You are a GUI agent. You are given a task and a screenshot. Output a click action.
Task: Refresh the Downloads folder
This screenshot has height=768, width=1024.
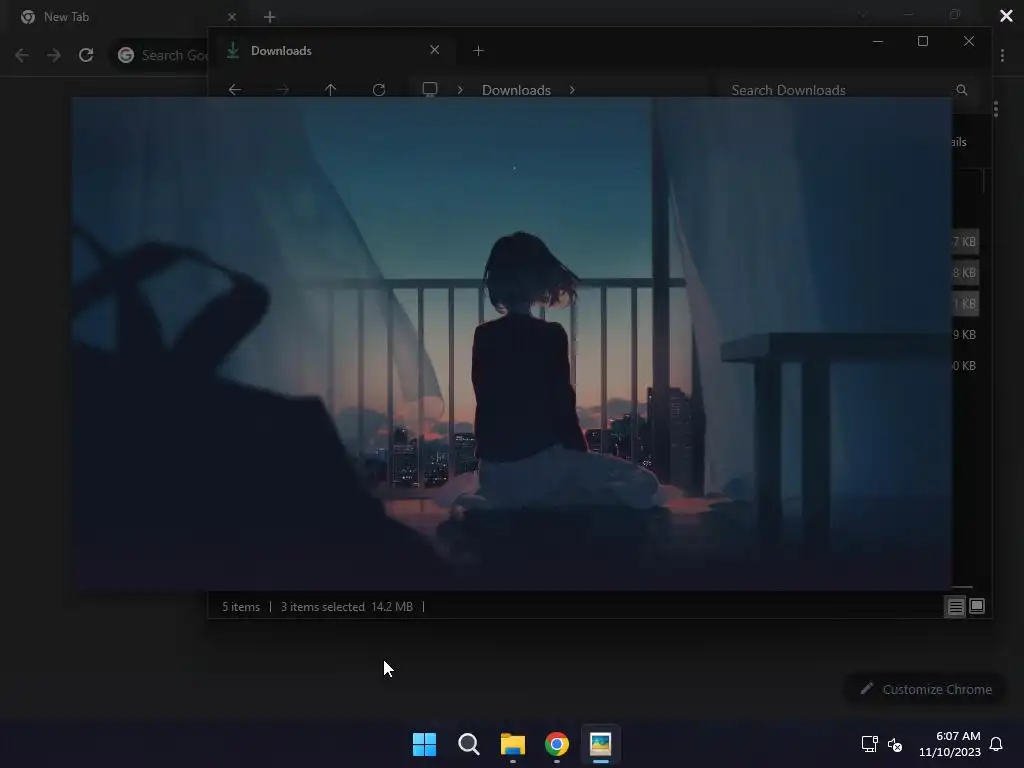pyautogui.click(x=379, y=90)
